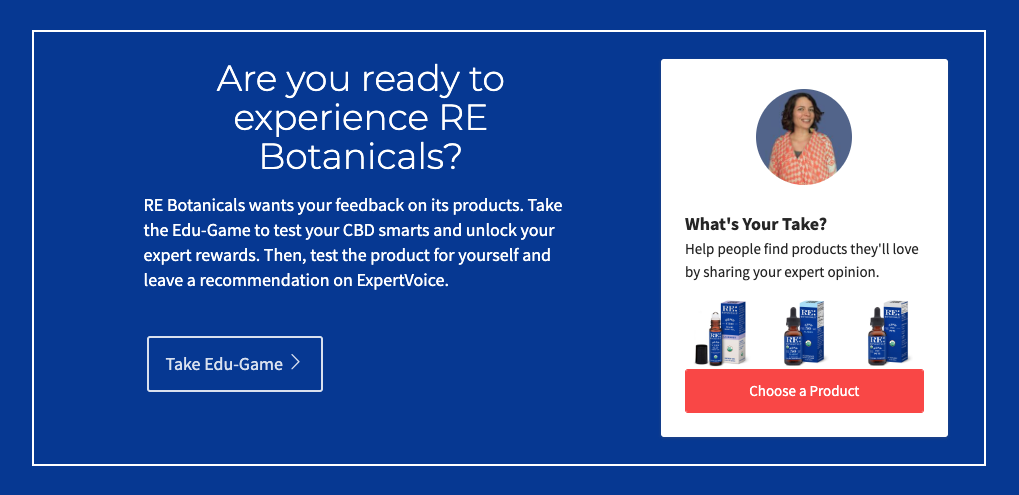The image size is (1019, 495).
Task: Click the 'Are you ready to experience' headline
Action: click(361, 118)
